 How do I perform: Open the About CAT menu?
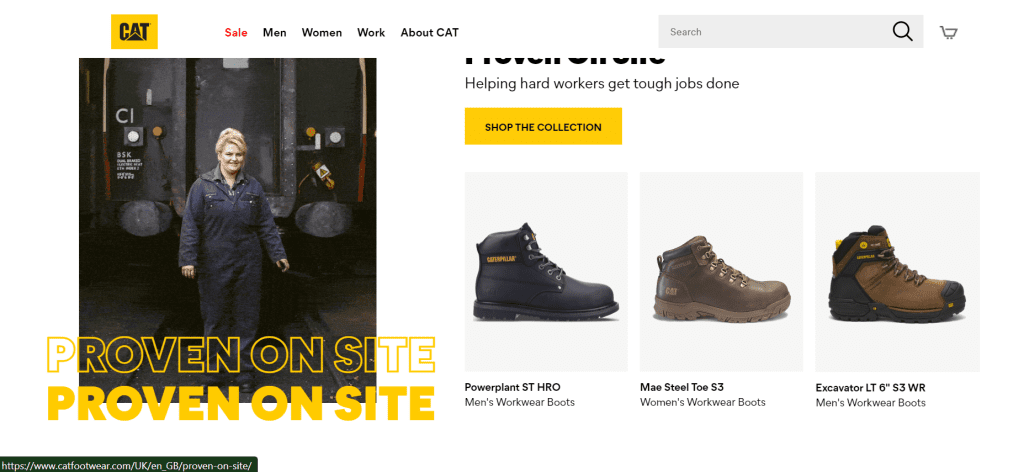(429, 32)
